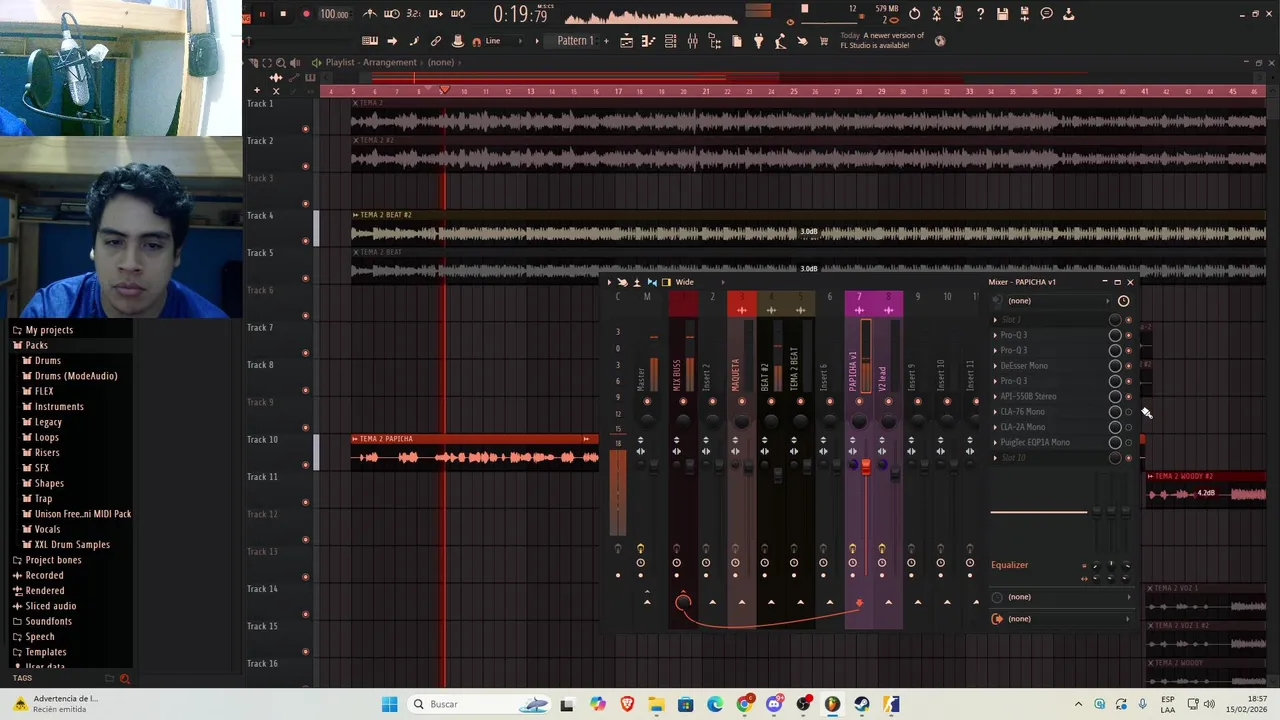Image resolution: width=1280 pixels, height=720 pixels.
Task: Show the Playlist view icon
Action: click(x=626, y=41)
